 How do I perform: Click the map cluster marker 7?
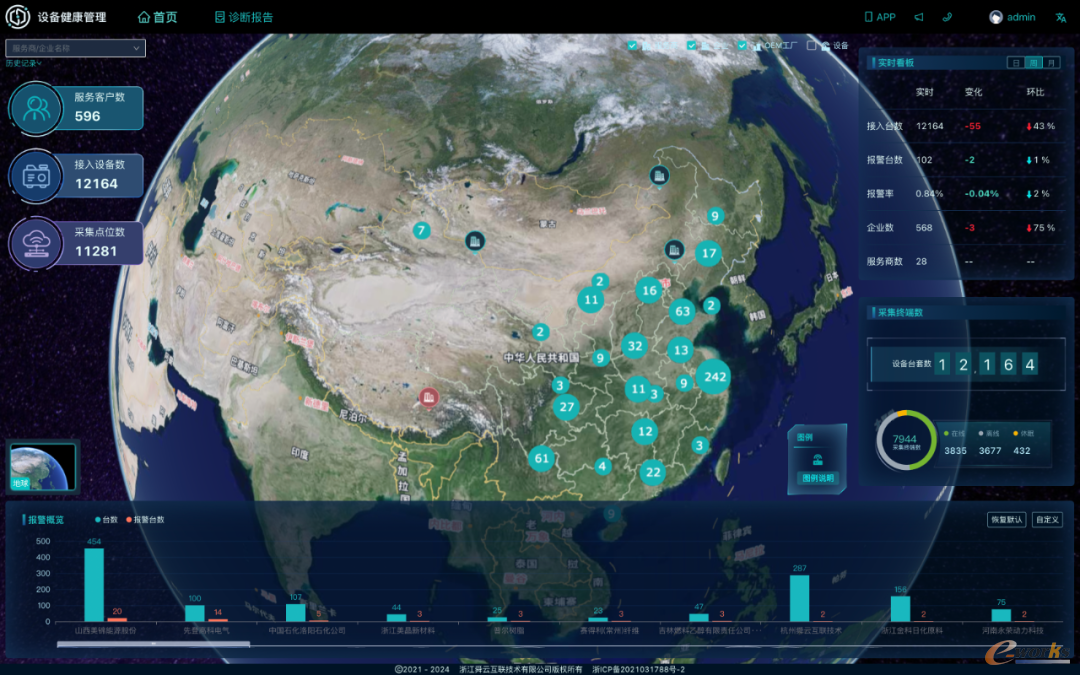click(x=422, y=230)
